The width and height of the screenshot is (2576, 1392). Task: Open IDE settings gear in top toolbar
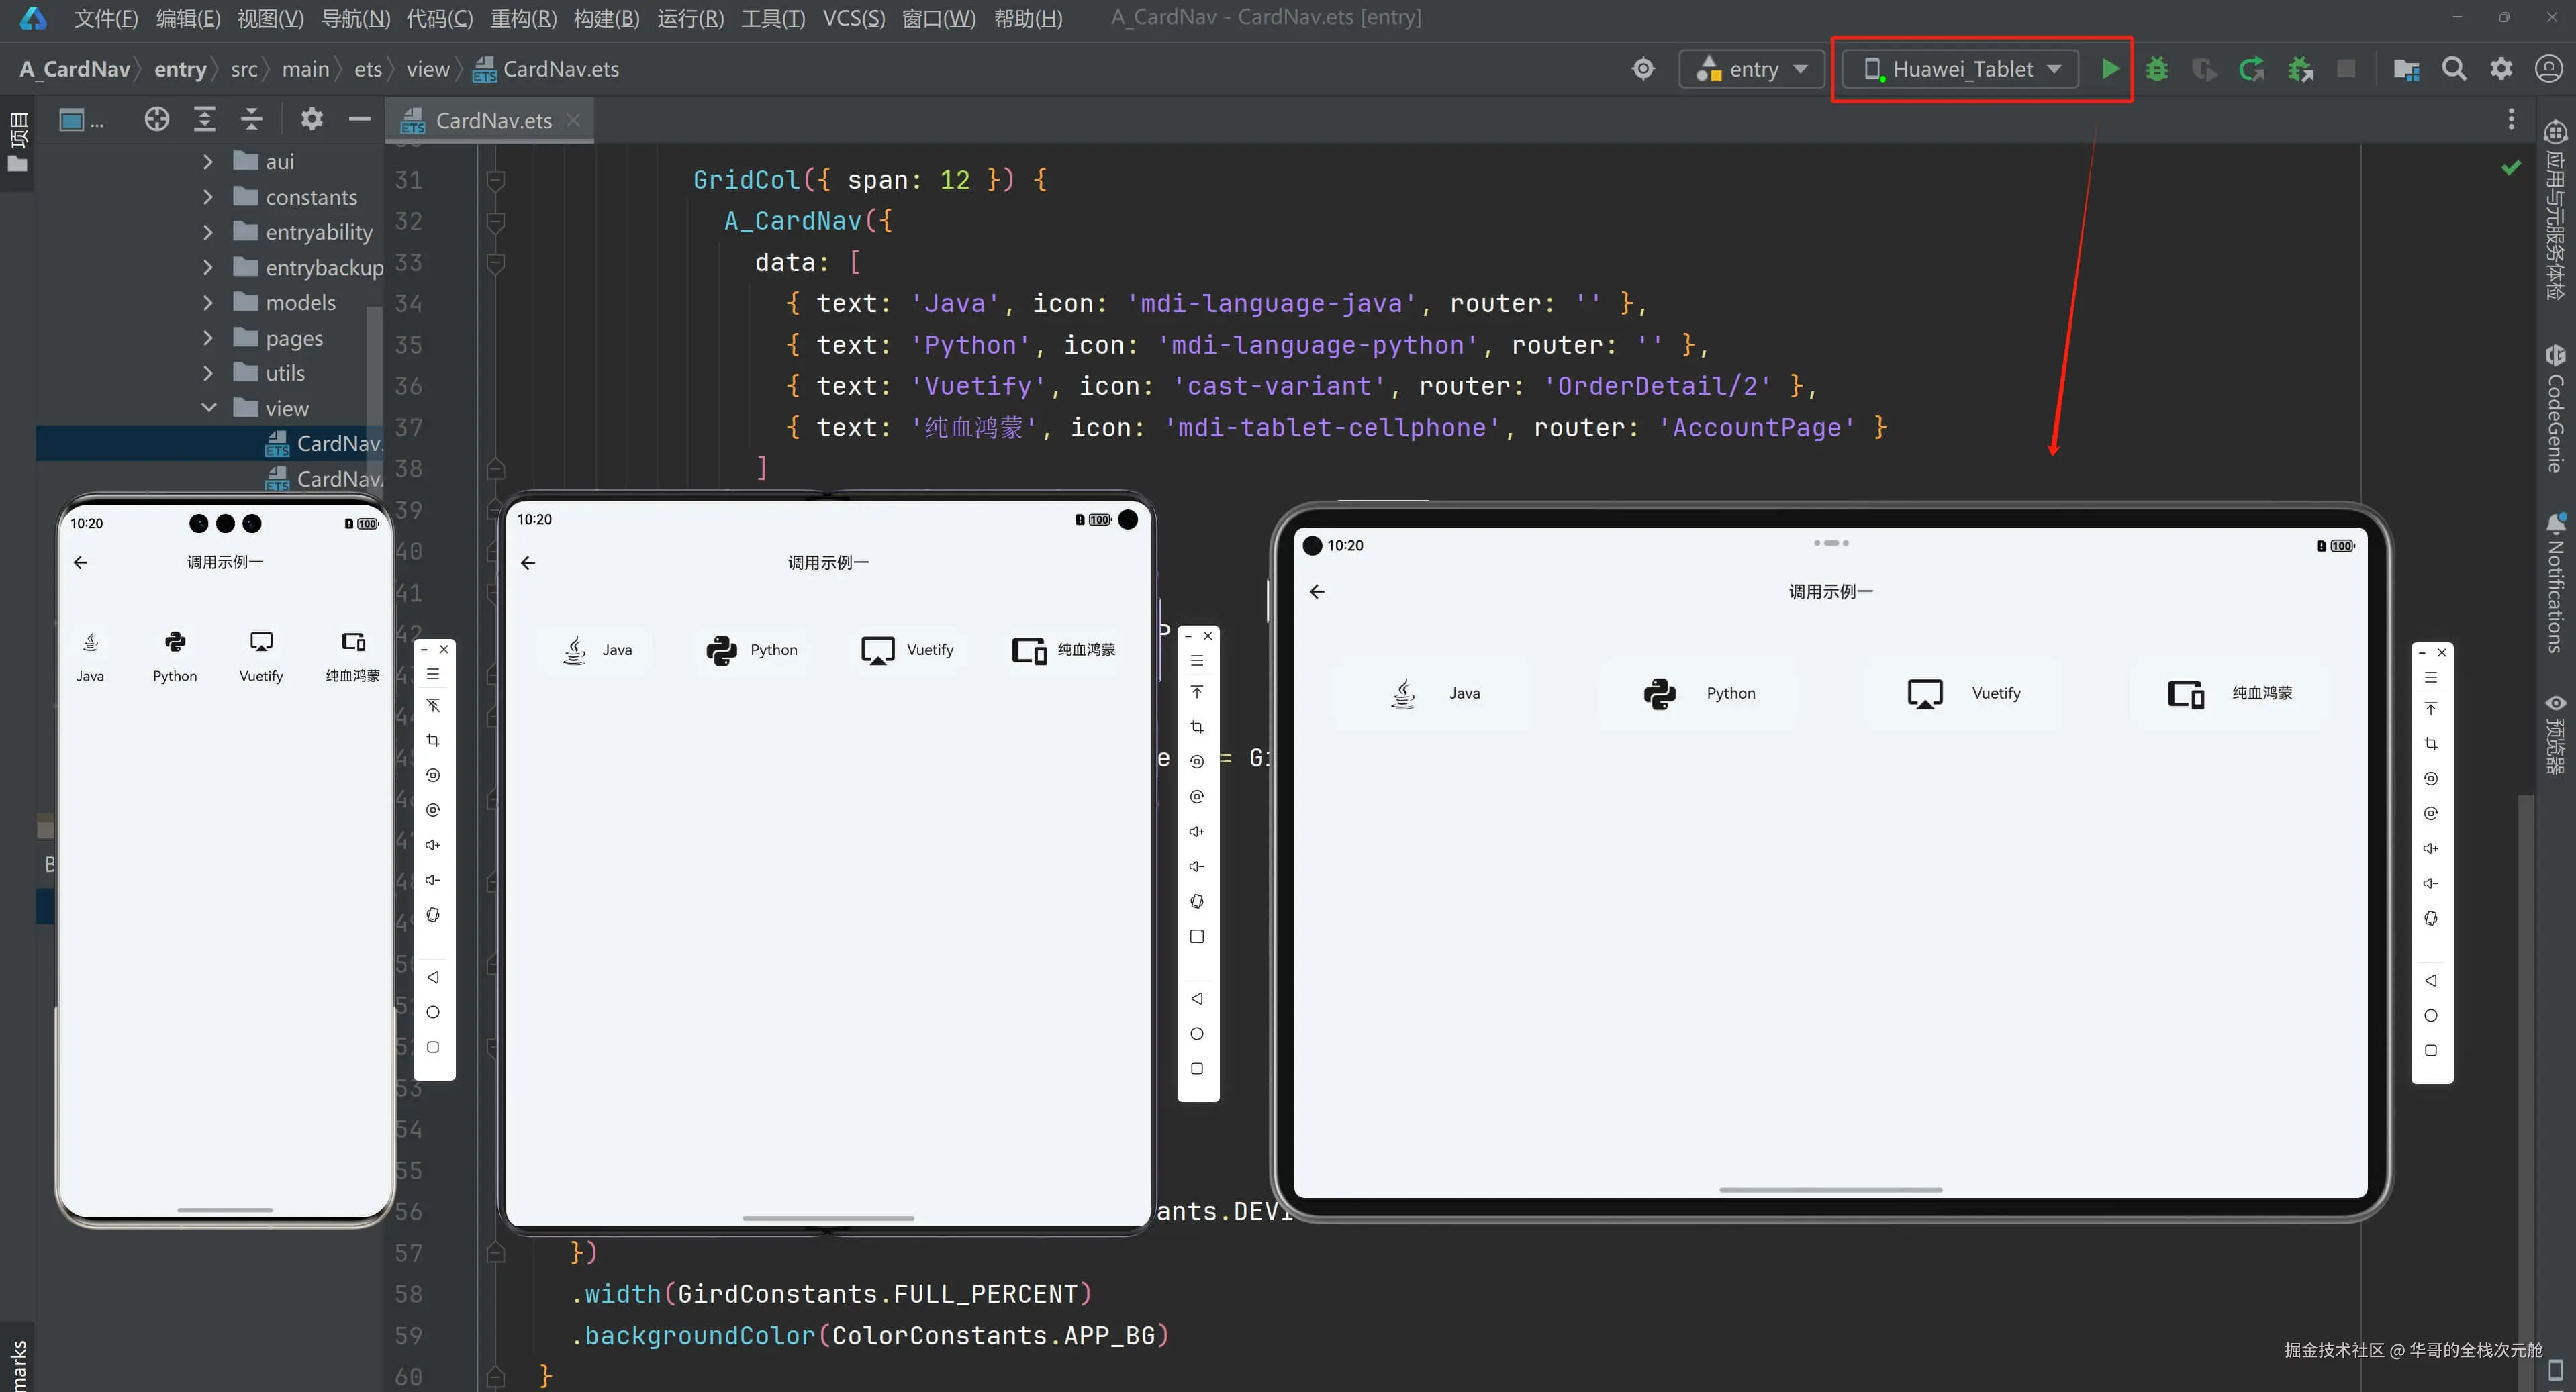point(2501,69)
